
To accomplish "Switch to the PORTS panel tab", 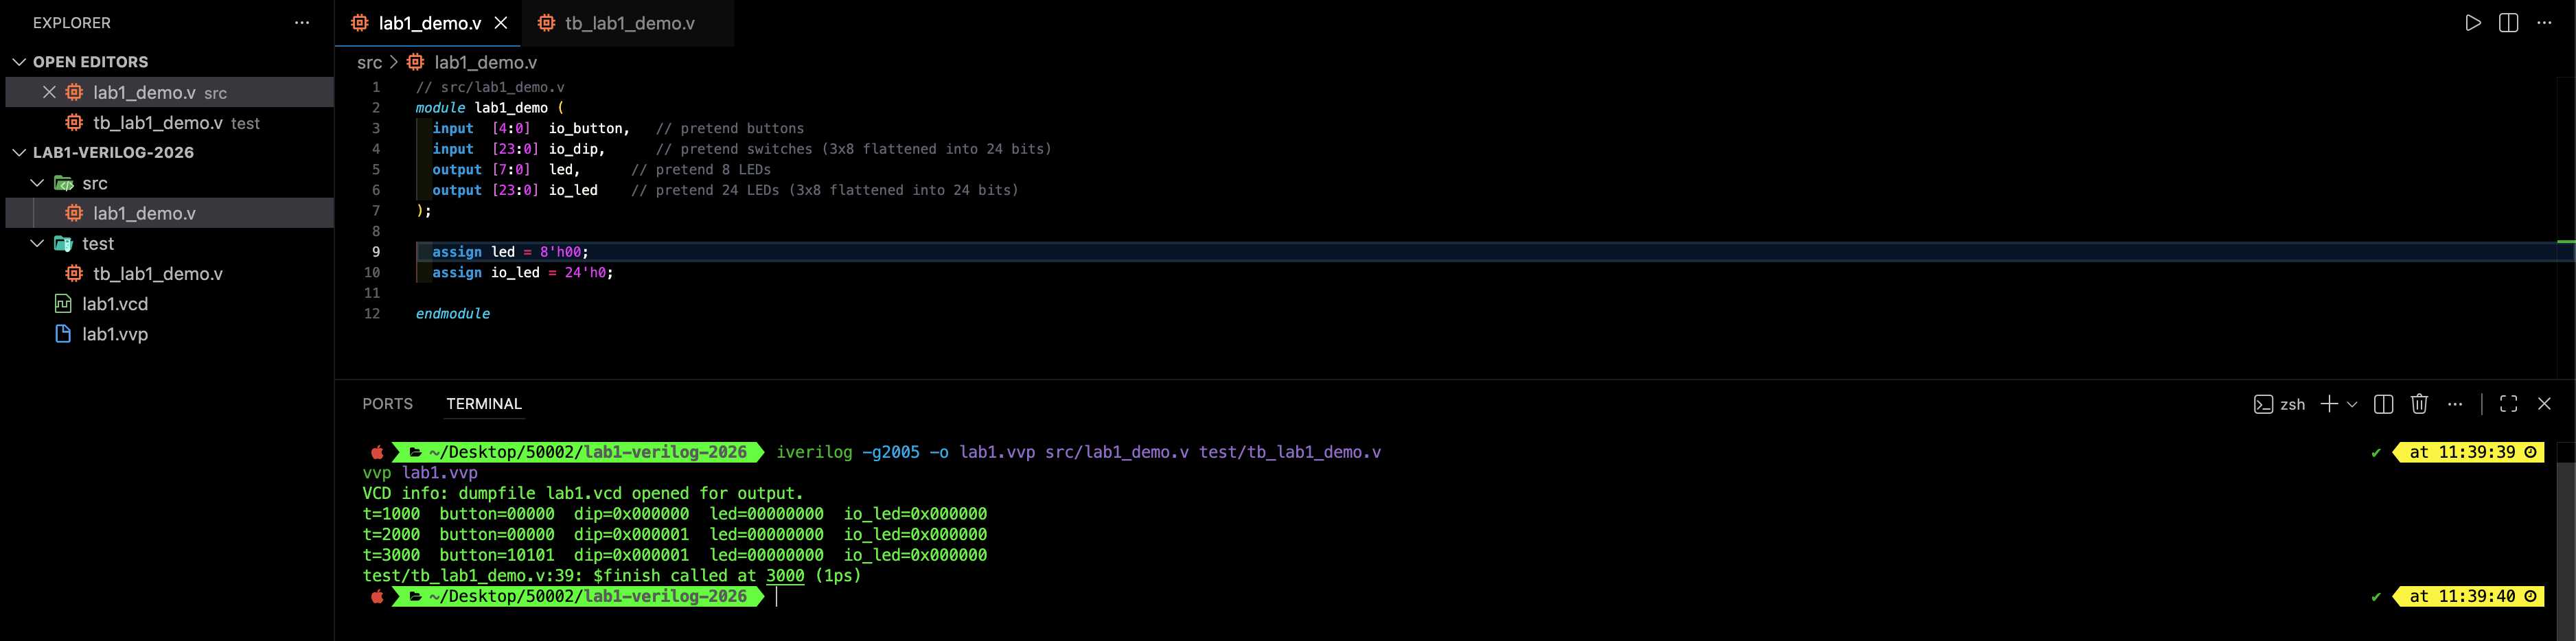I will [387, 404].
